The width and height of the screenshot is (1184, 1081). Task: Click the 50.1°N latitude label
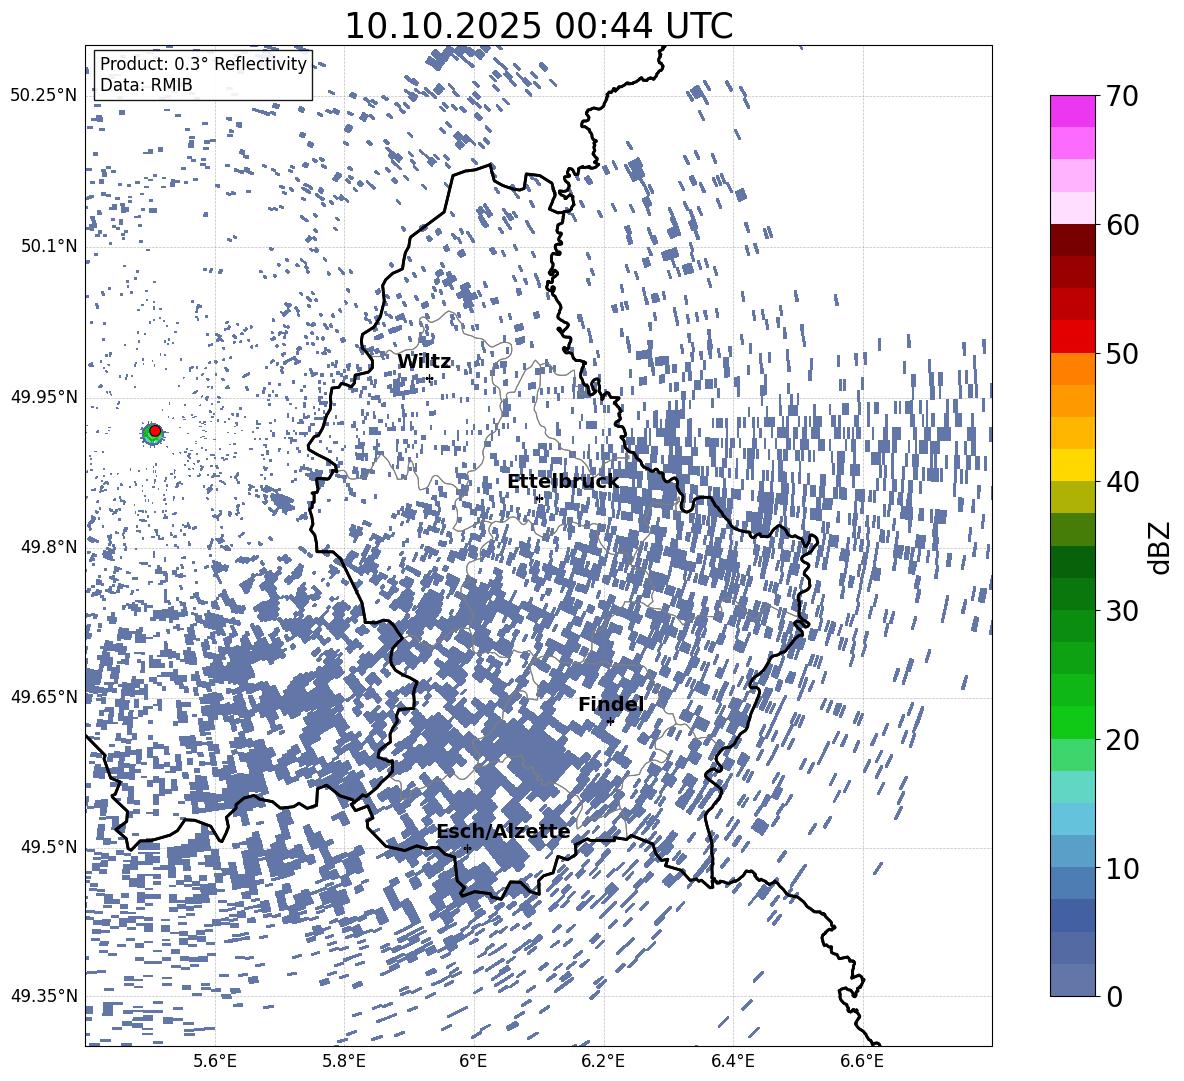(x=49, y=246)
